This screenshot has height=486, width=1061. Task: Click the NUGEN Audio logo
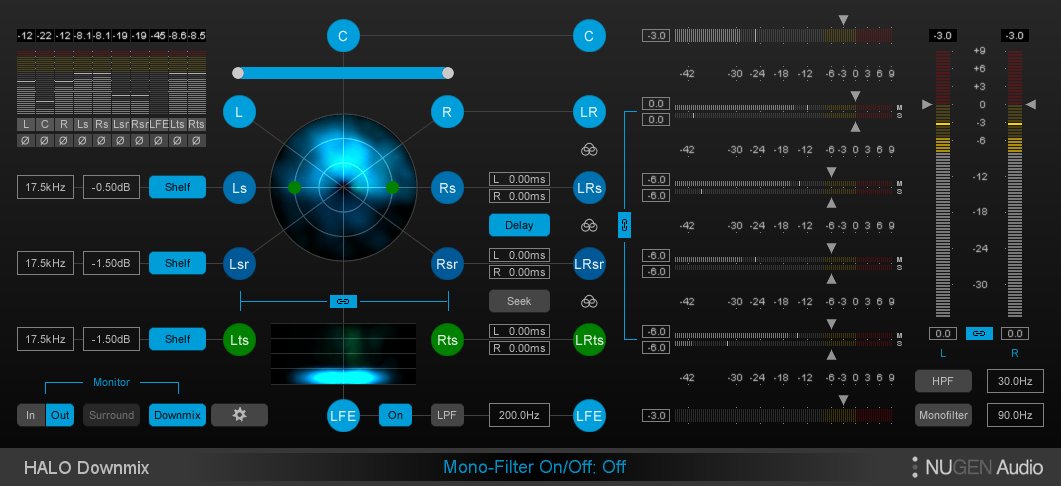(x=977, y=467)
